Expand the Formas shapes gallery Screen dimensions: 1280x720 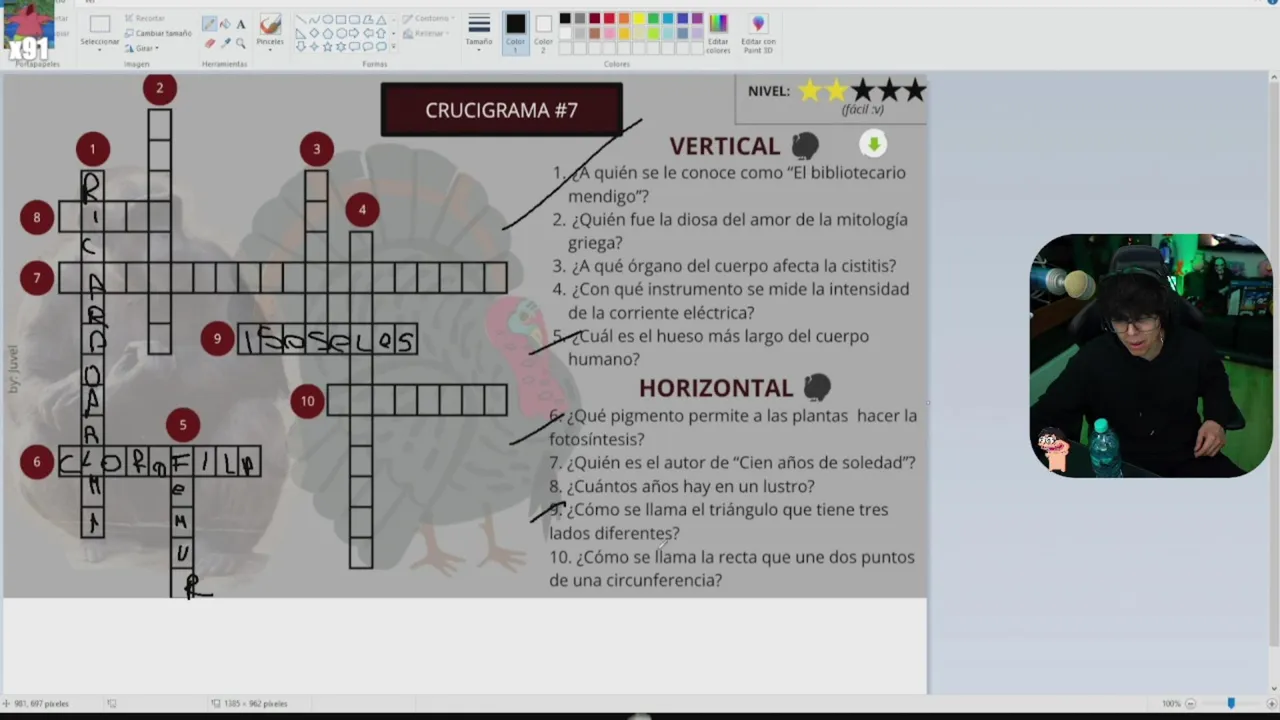tap(393, 46)
